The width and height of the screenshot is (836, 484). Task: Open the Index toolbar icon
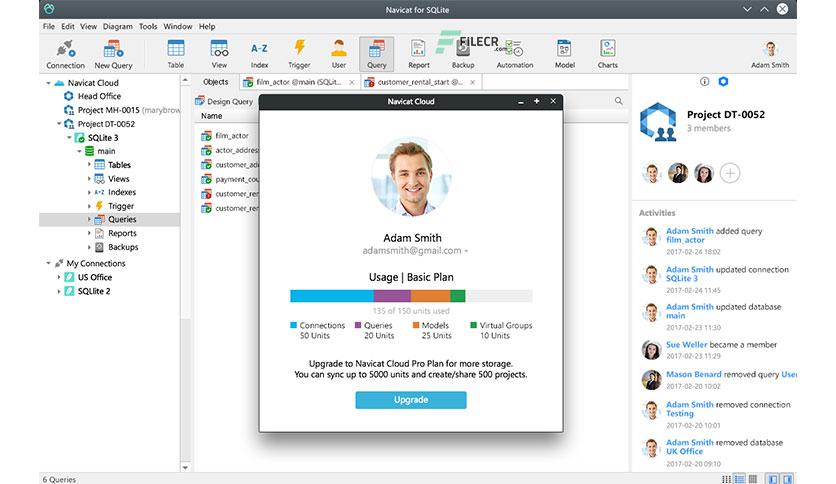(259, 54)
